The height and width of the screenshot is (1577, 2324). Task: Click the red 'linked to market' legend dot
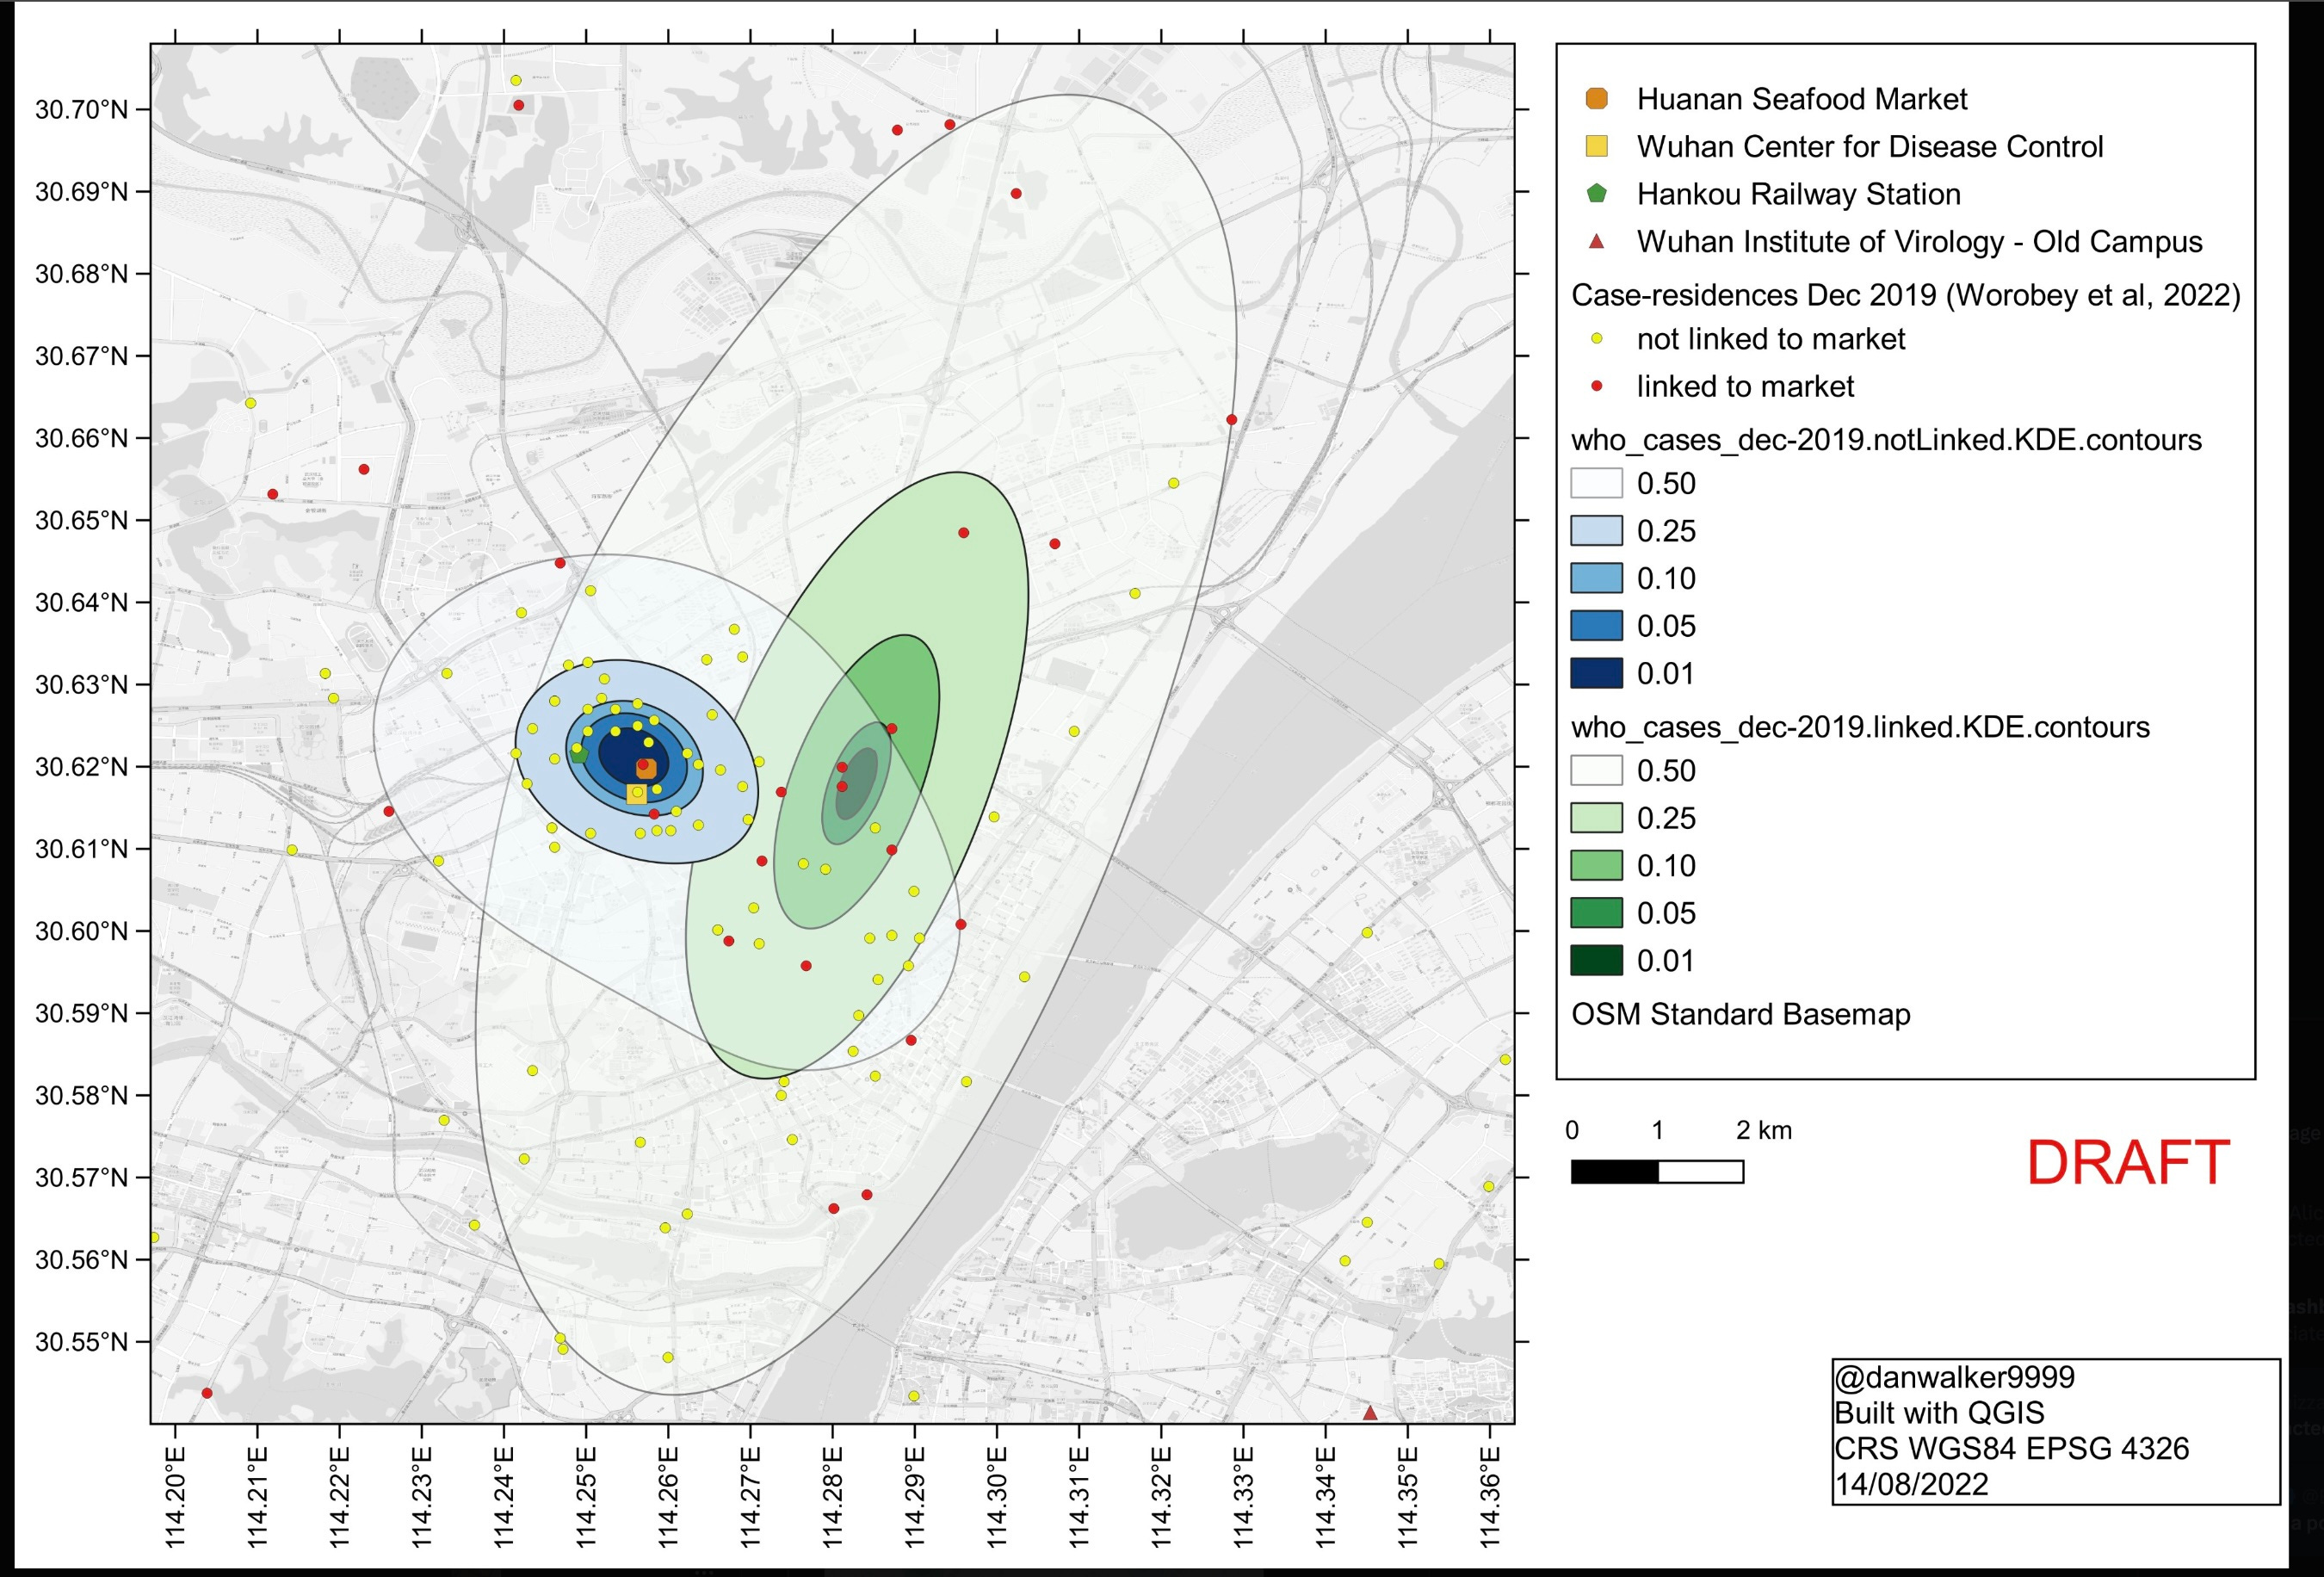[x=1596, y=386]
